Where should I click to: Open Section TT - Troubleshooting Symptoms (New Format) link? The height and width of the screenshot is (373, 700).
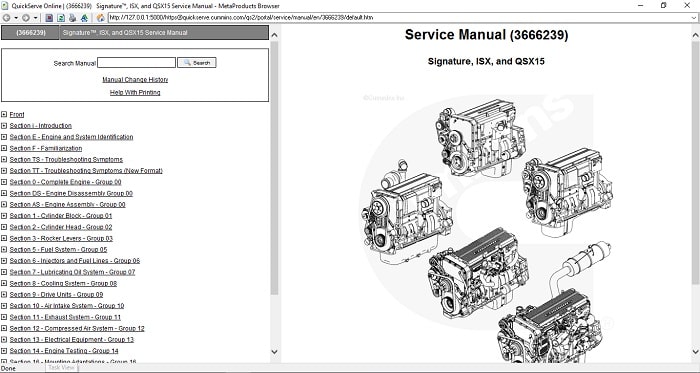86,171
